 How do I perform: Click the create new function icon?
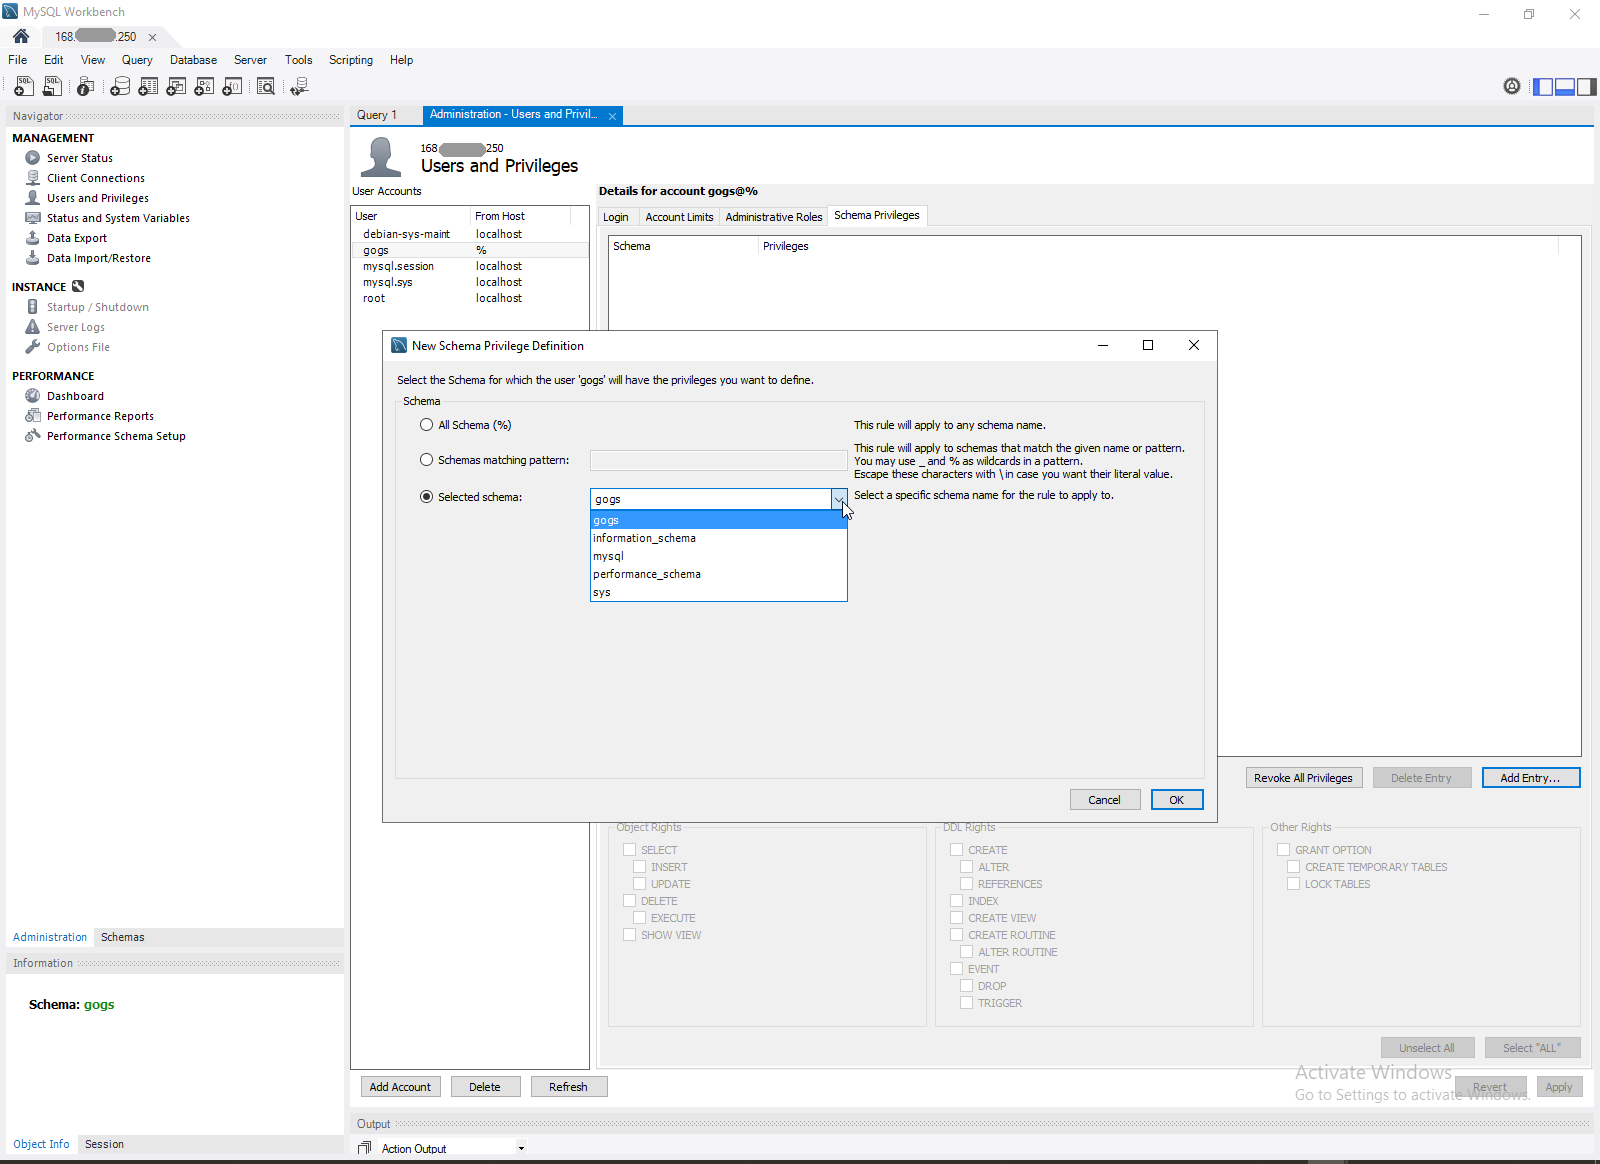[232, 87]
